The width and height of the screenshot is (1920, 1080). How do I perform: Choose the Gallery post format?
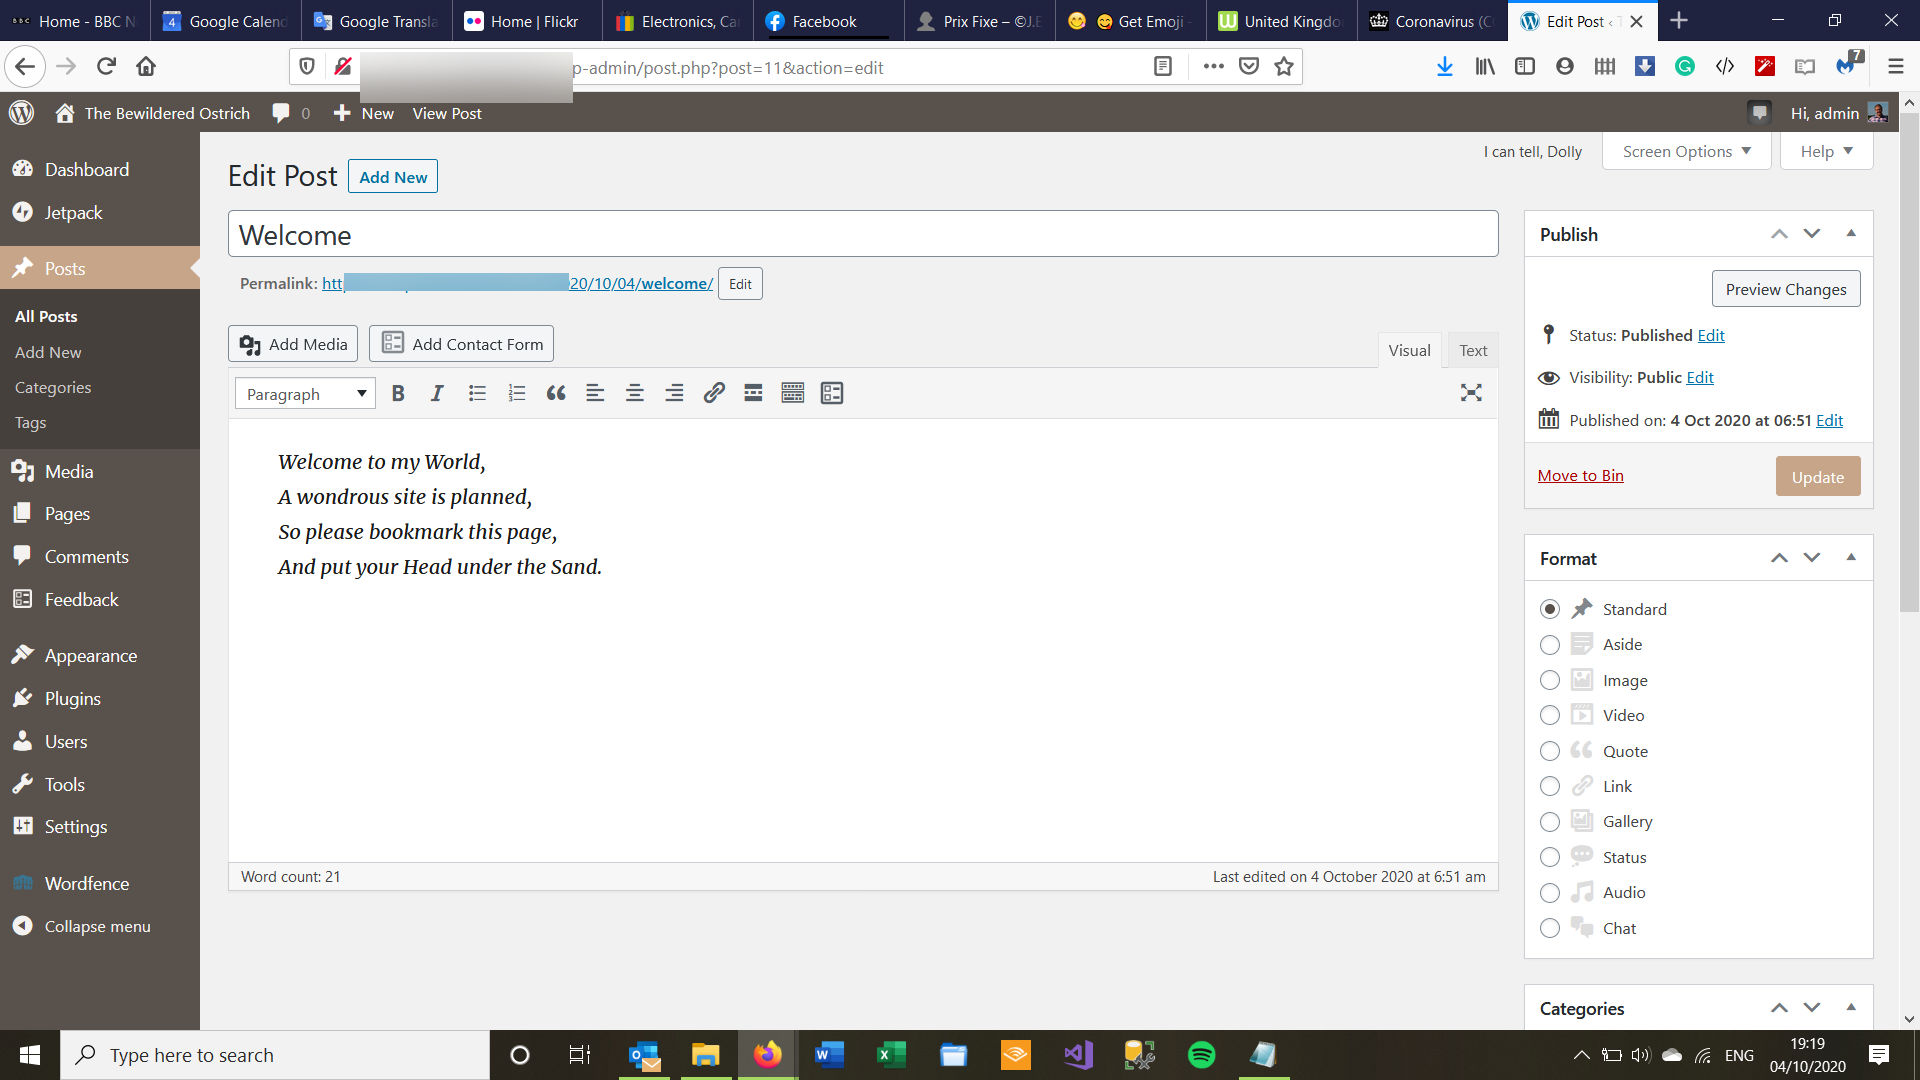pyautogui.click(x=1549, y=822)
